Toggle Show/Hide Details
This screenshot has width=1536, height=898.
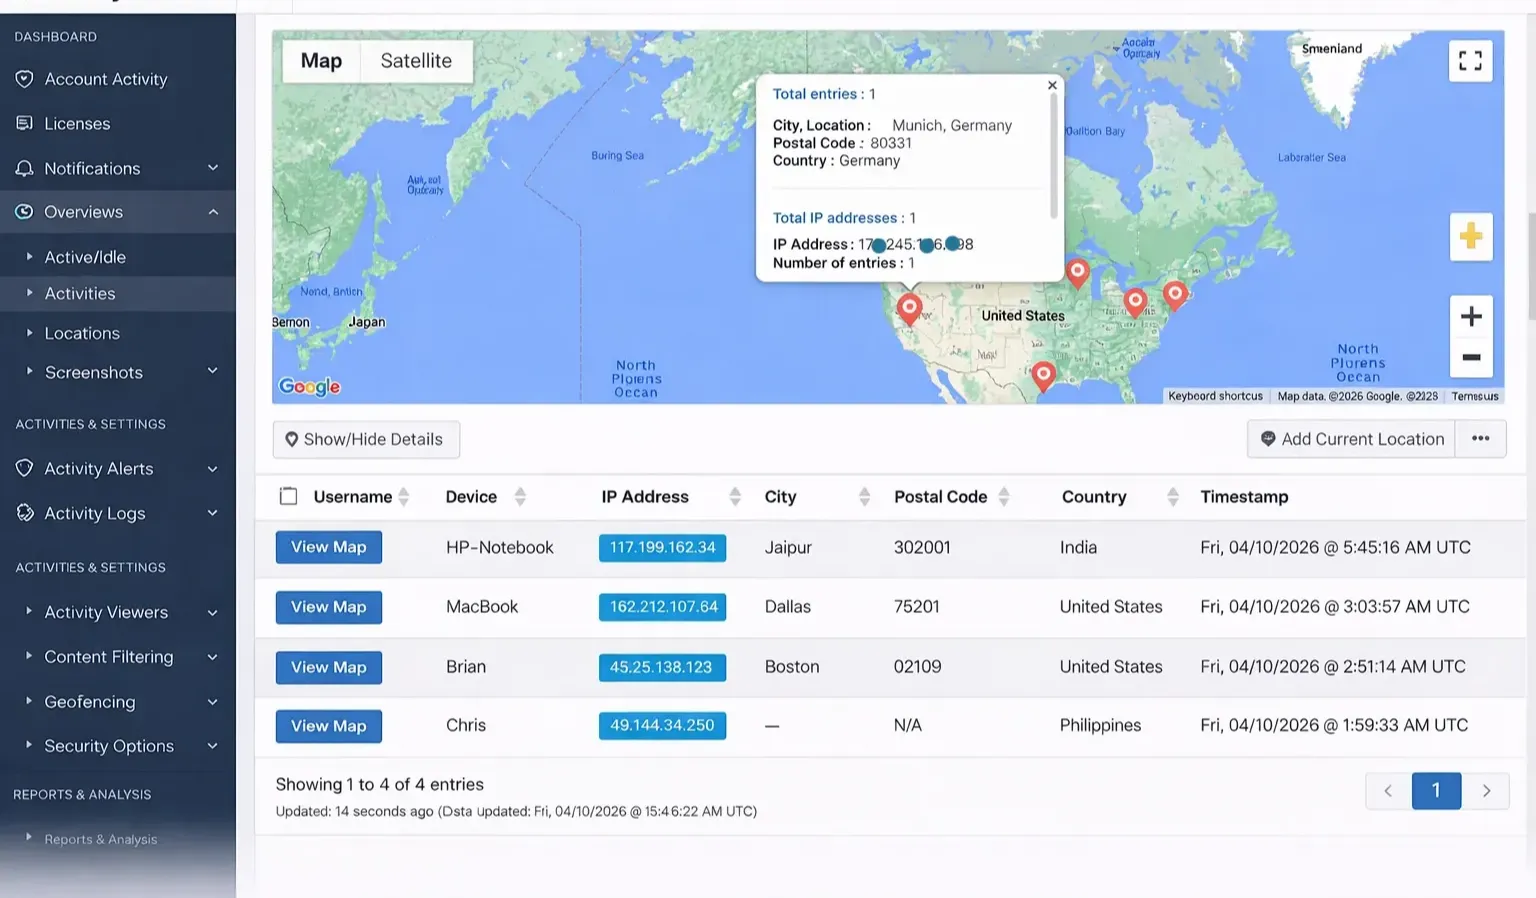tap(366, 440)
